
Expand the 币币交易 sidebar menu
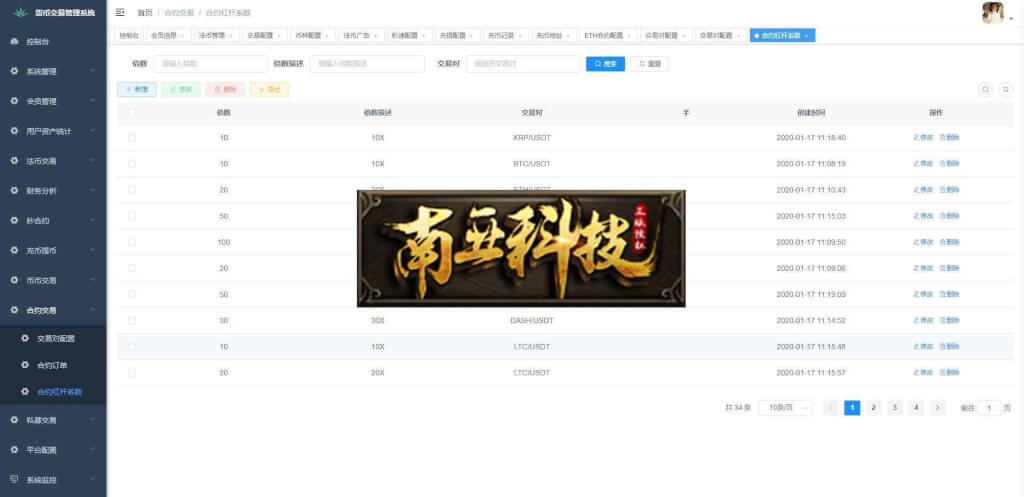tap(53, 280)
